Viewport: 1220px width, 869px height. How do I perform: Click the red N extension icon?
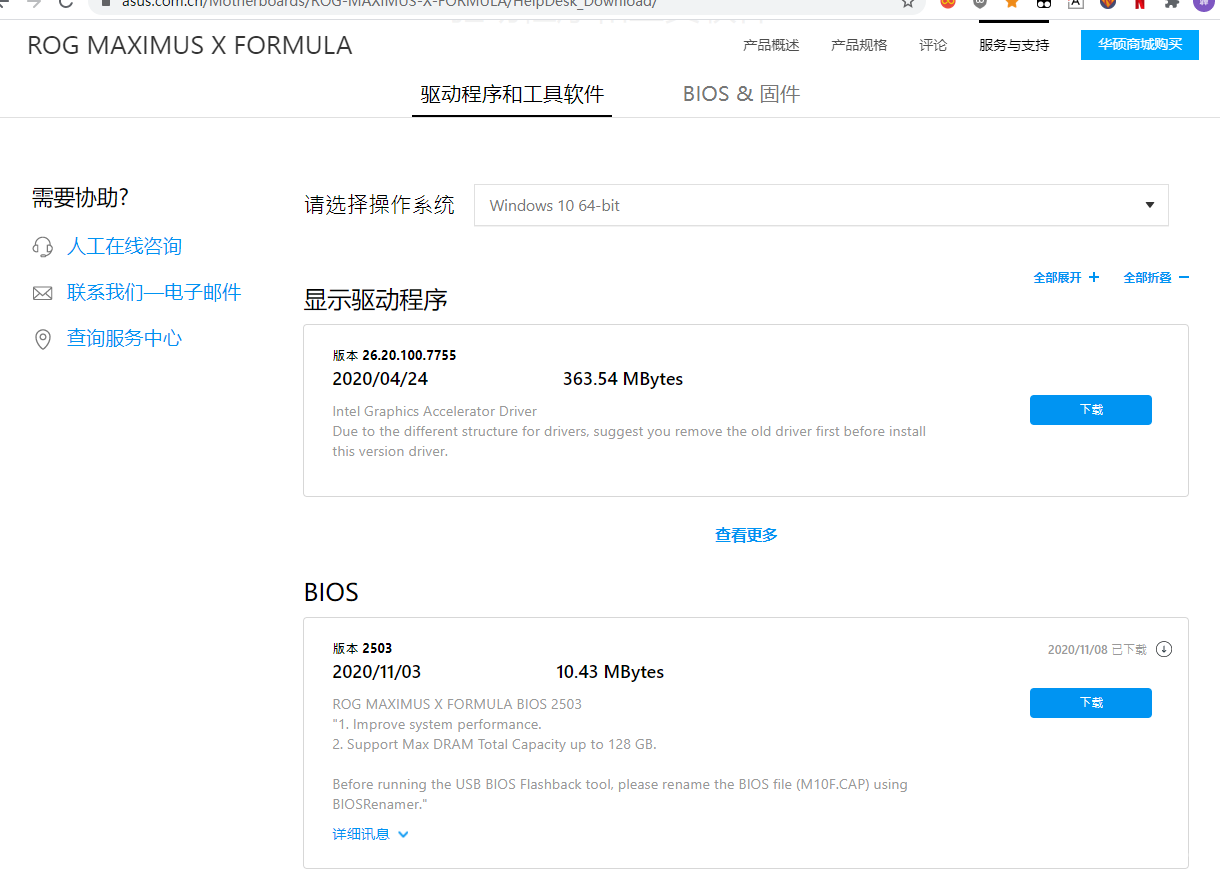point(1140,3)
